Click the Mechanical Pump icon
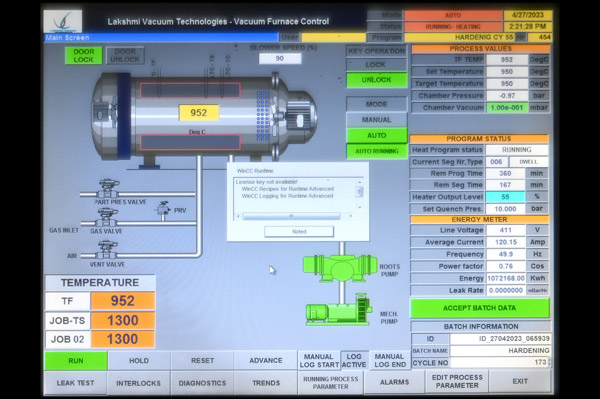600x399 pixels. pyautogui.click(x=339, y=310)
